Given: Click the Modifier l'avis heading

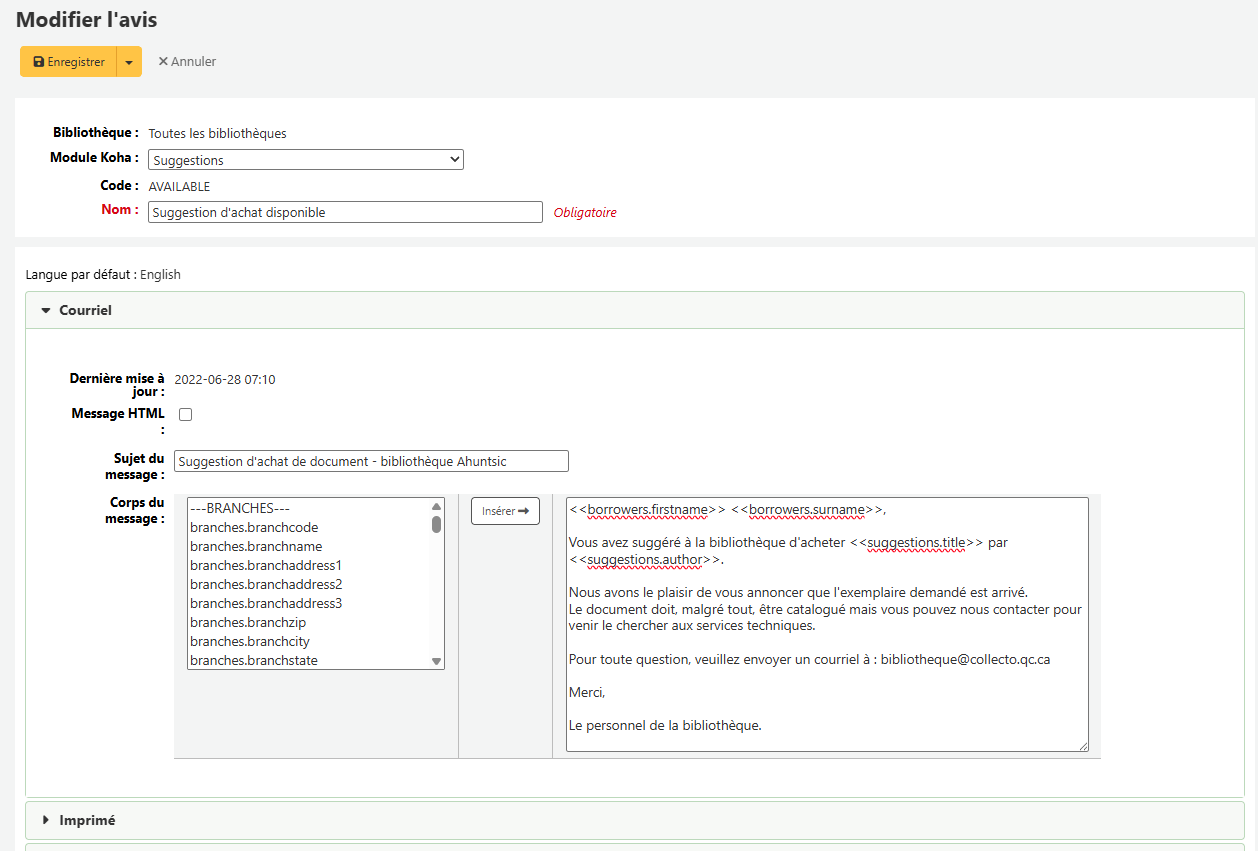Looking at the screenshot, I should (x=87, y=19).
